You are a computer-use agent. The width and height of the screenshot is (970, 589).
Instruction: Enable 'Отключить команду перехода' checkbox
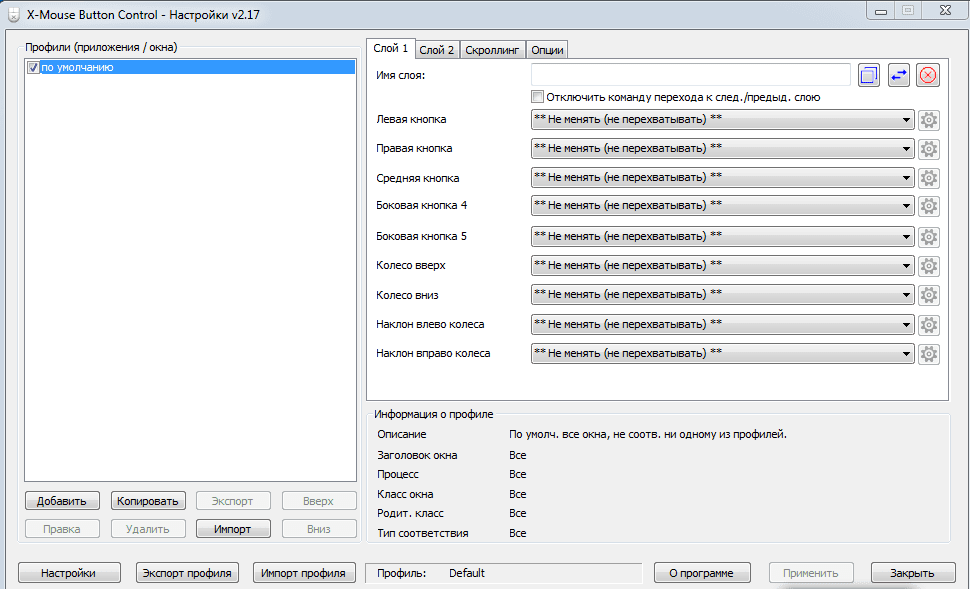[538, 97]
